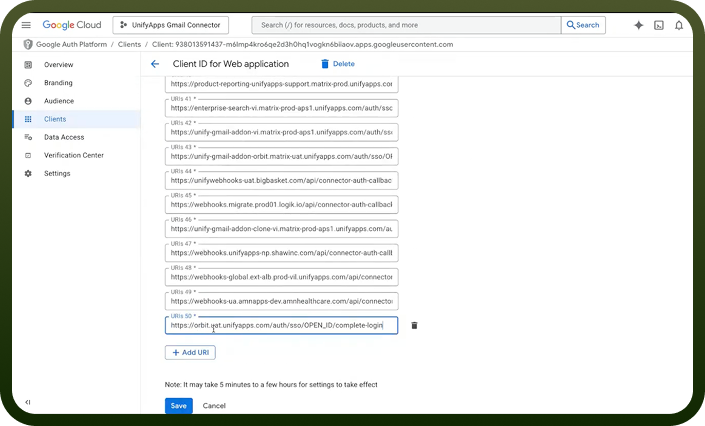
Task: Edit the URIs 47 shawinc field
Action: [x=281, y=253]
